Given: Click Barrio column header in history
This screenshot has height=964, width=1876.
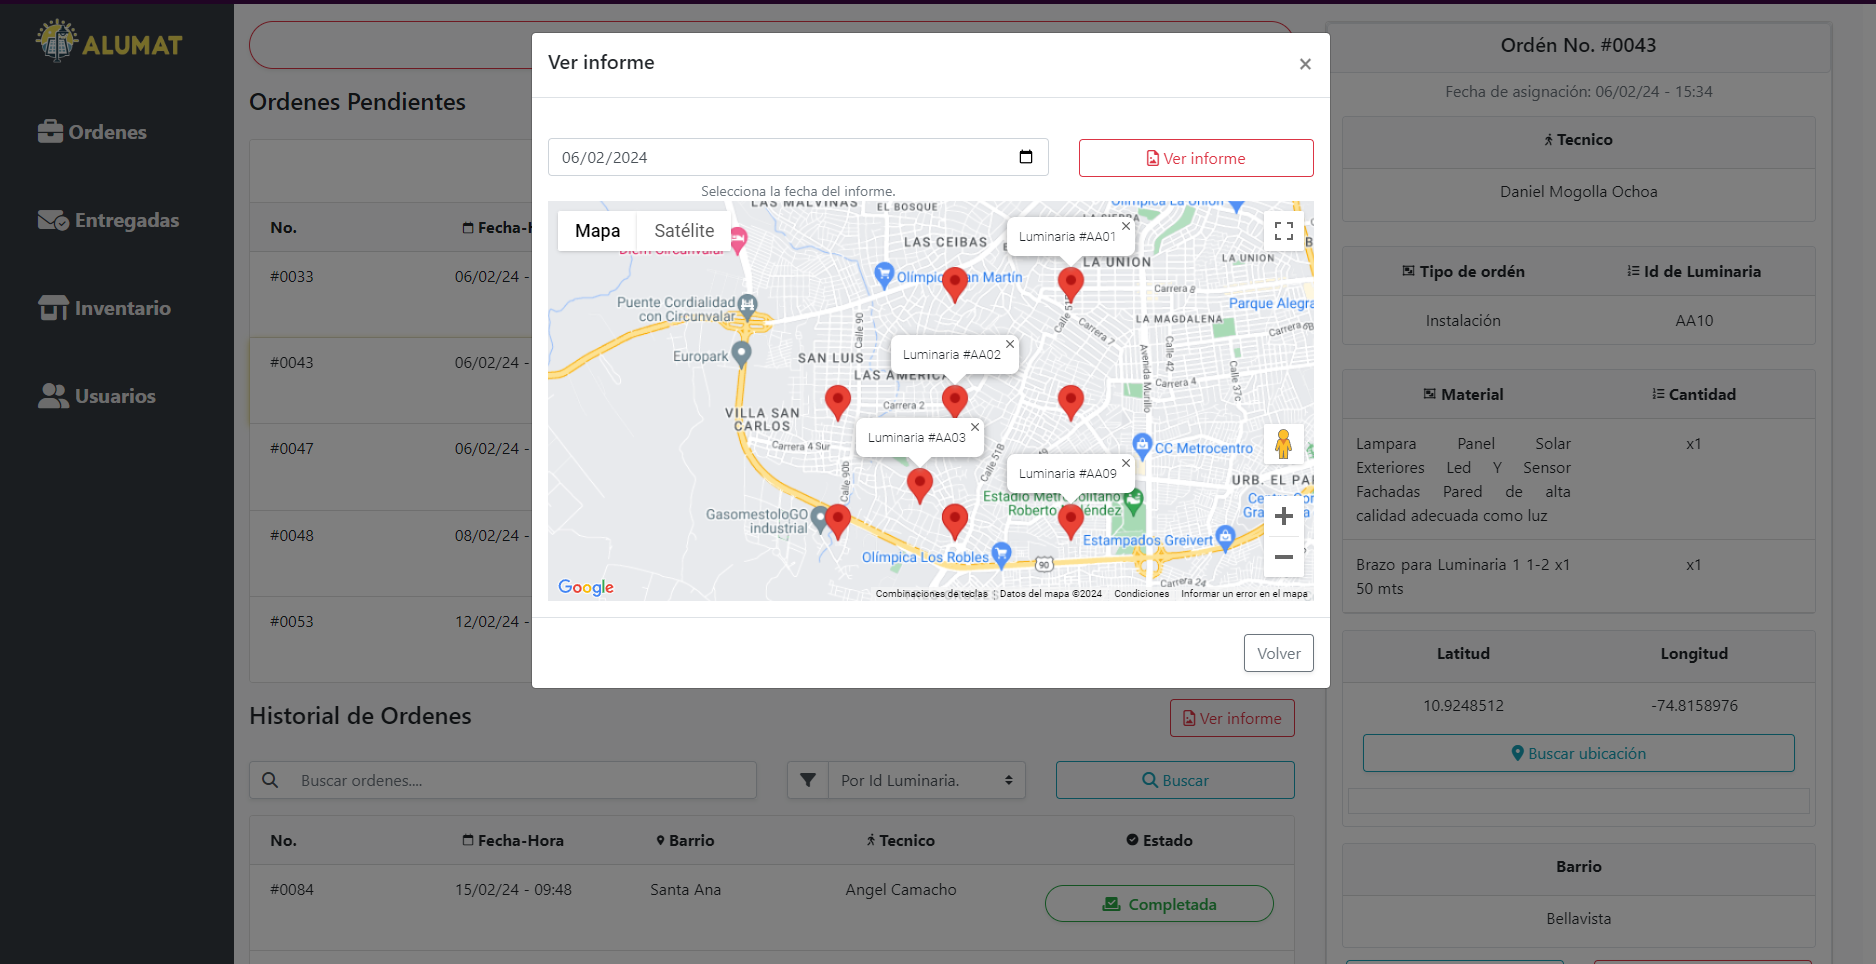Looking at the screenshot, I should (685, 841).
